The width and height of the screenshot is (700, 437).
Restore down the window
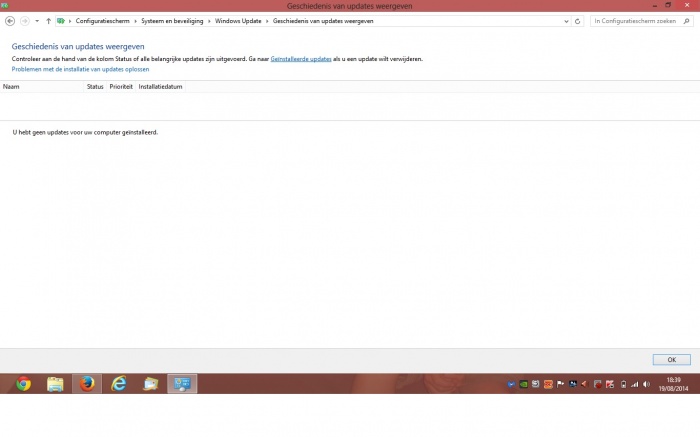tap(668, 5)
